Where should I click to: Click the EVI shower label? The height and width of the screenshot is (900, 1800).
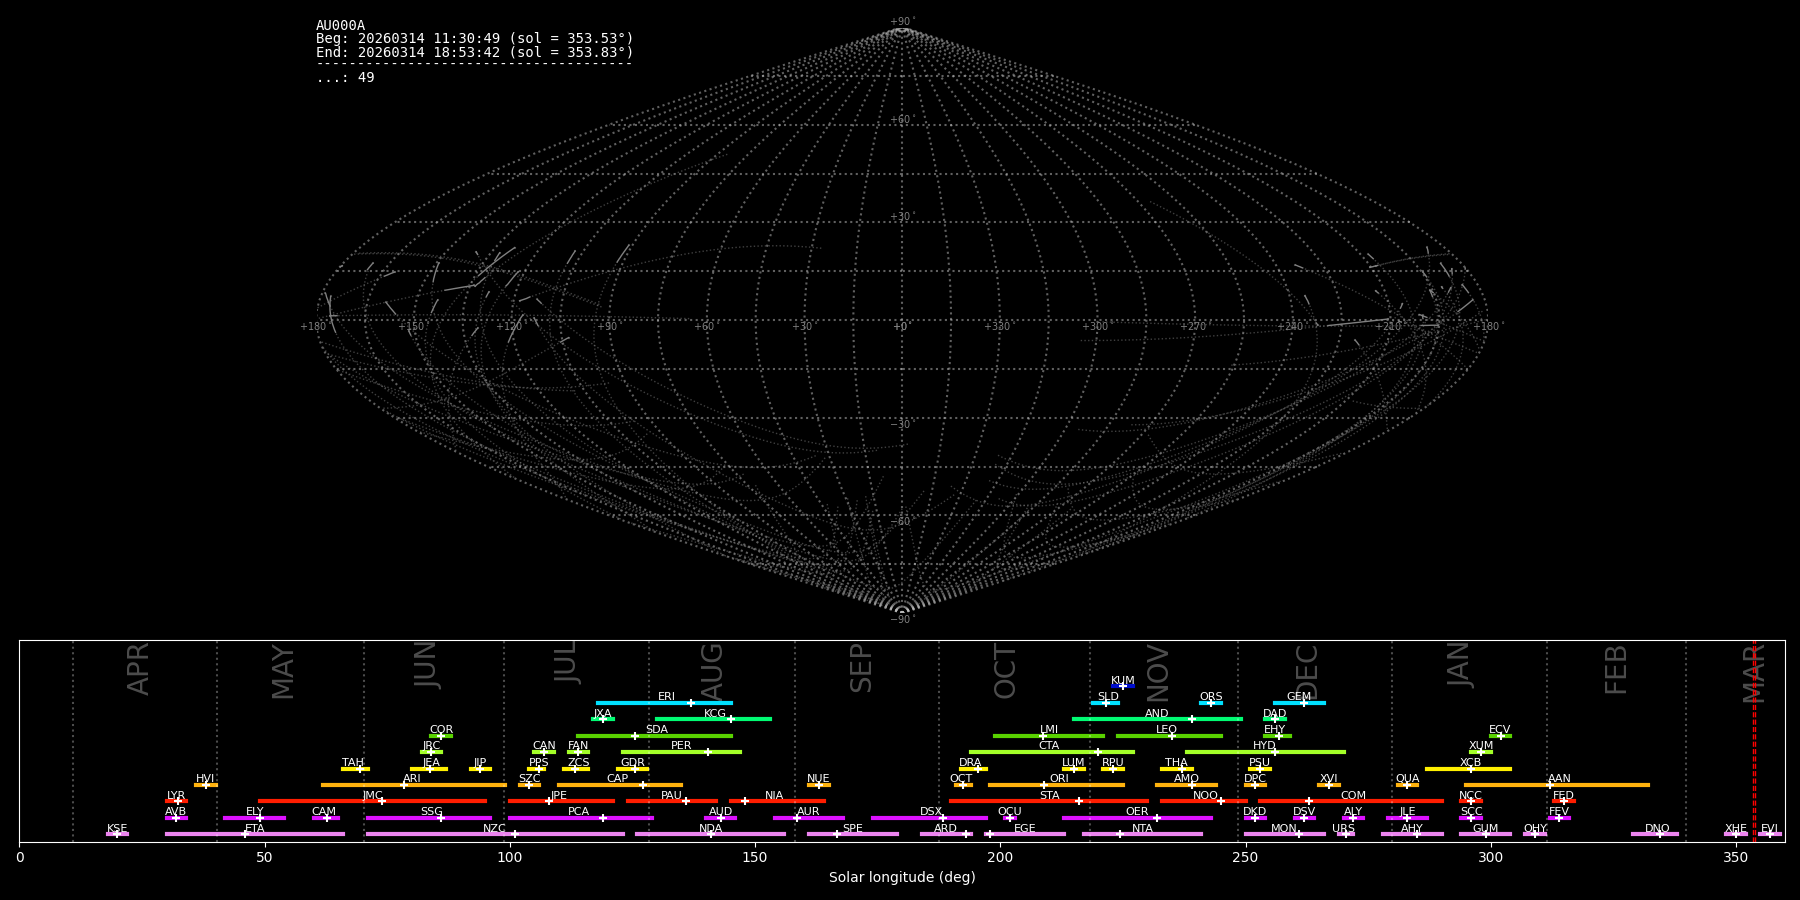pos(1769,829)
